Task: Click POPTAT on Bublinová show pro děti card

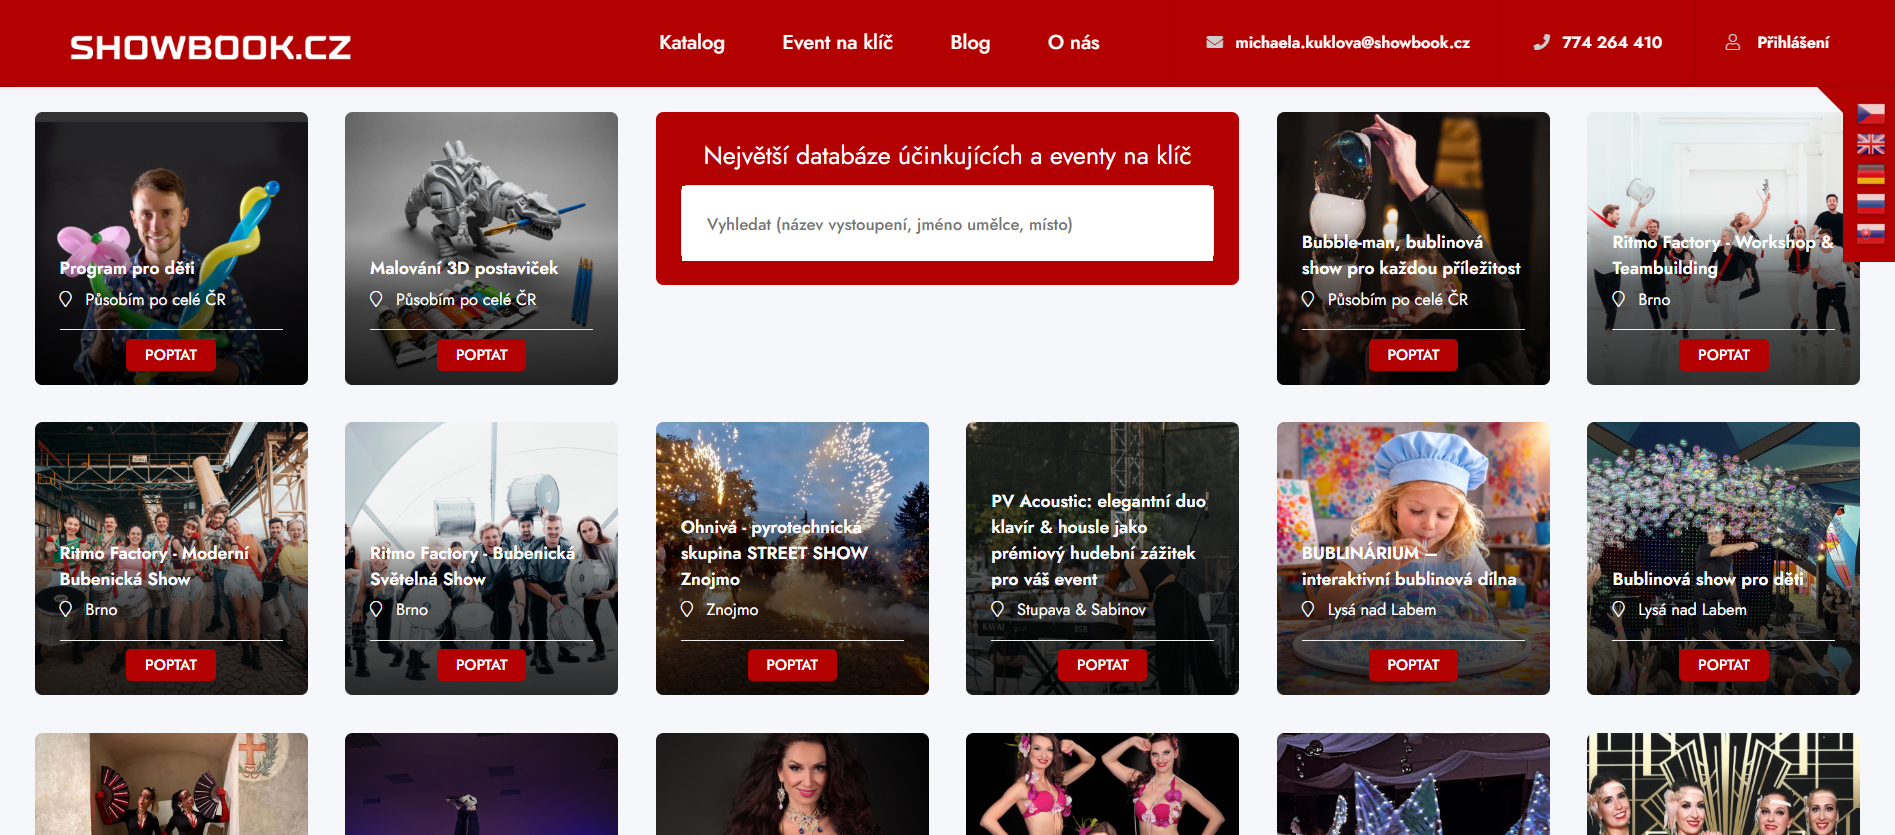Action: click(1724, 665)
